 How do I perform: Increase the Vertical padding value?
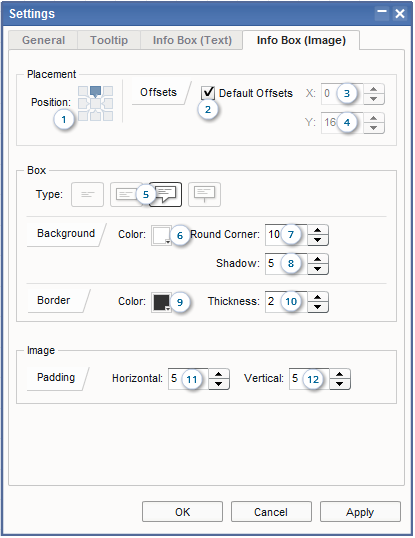point(340,374)
